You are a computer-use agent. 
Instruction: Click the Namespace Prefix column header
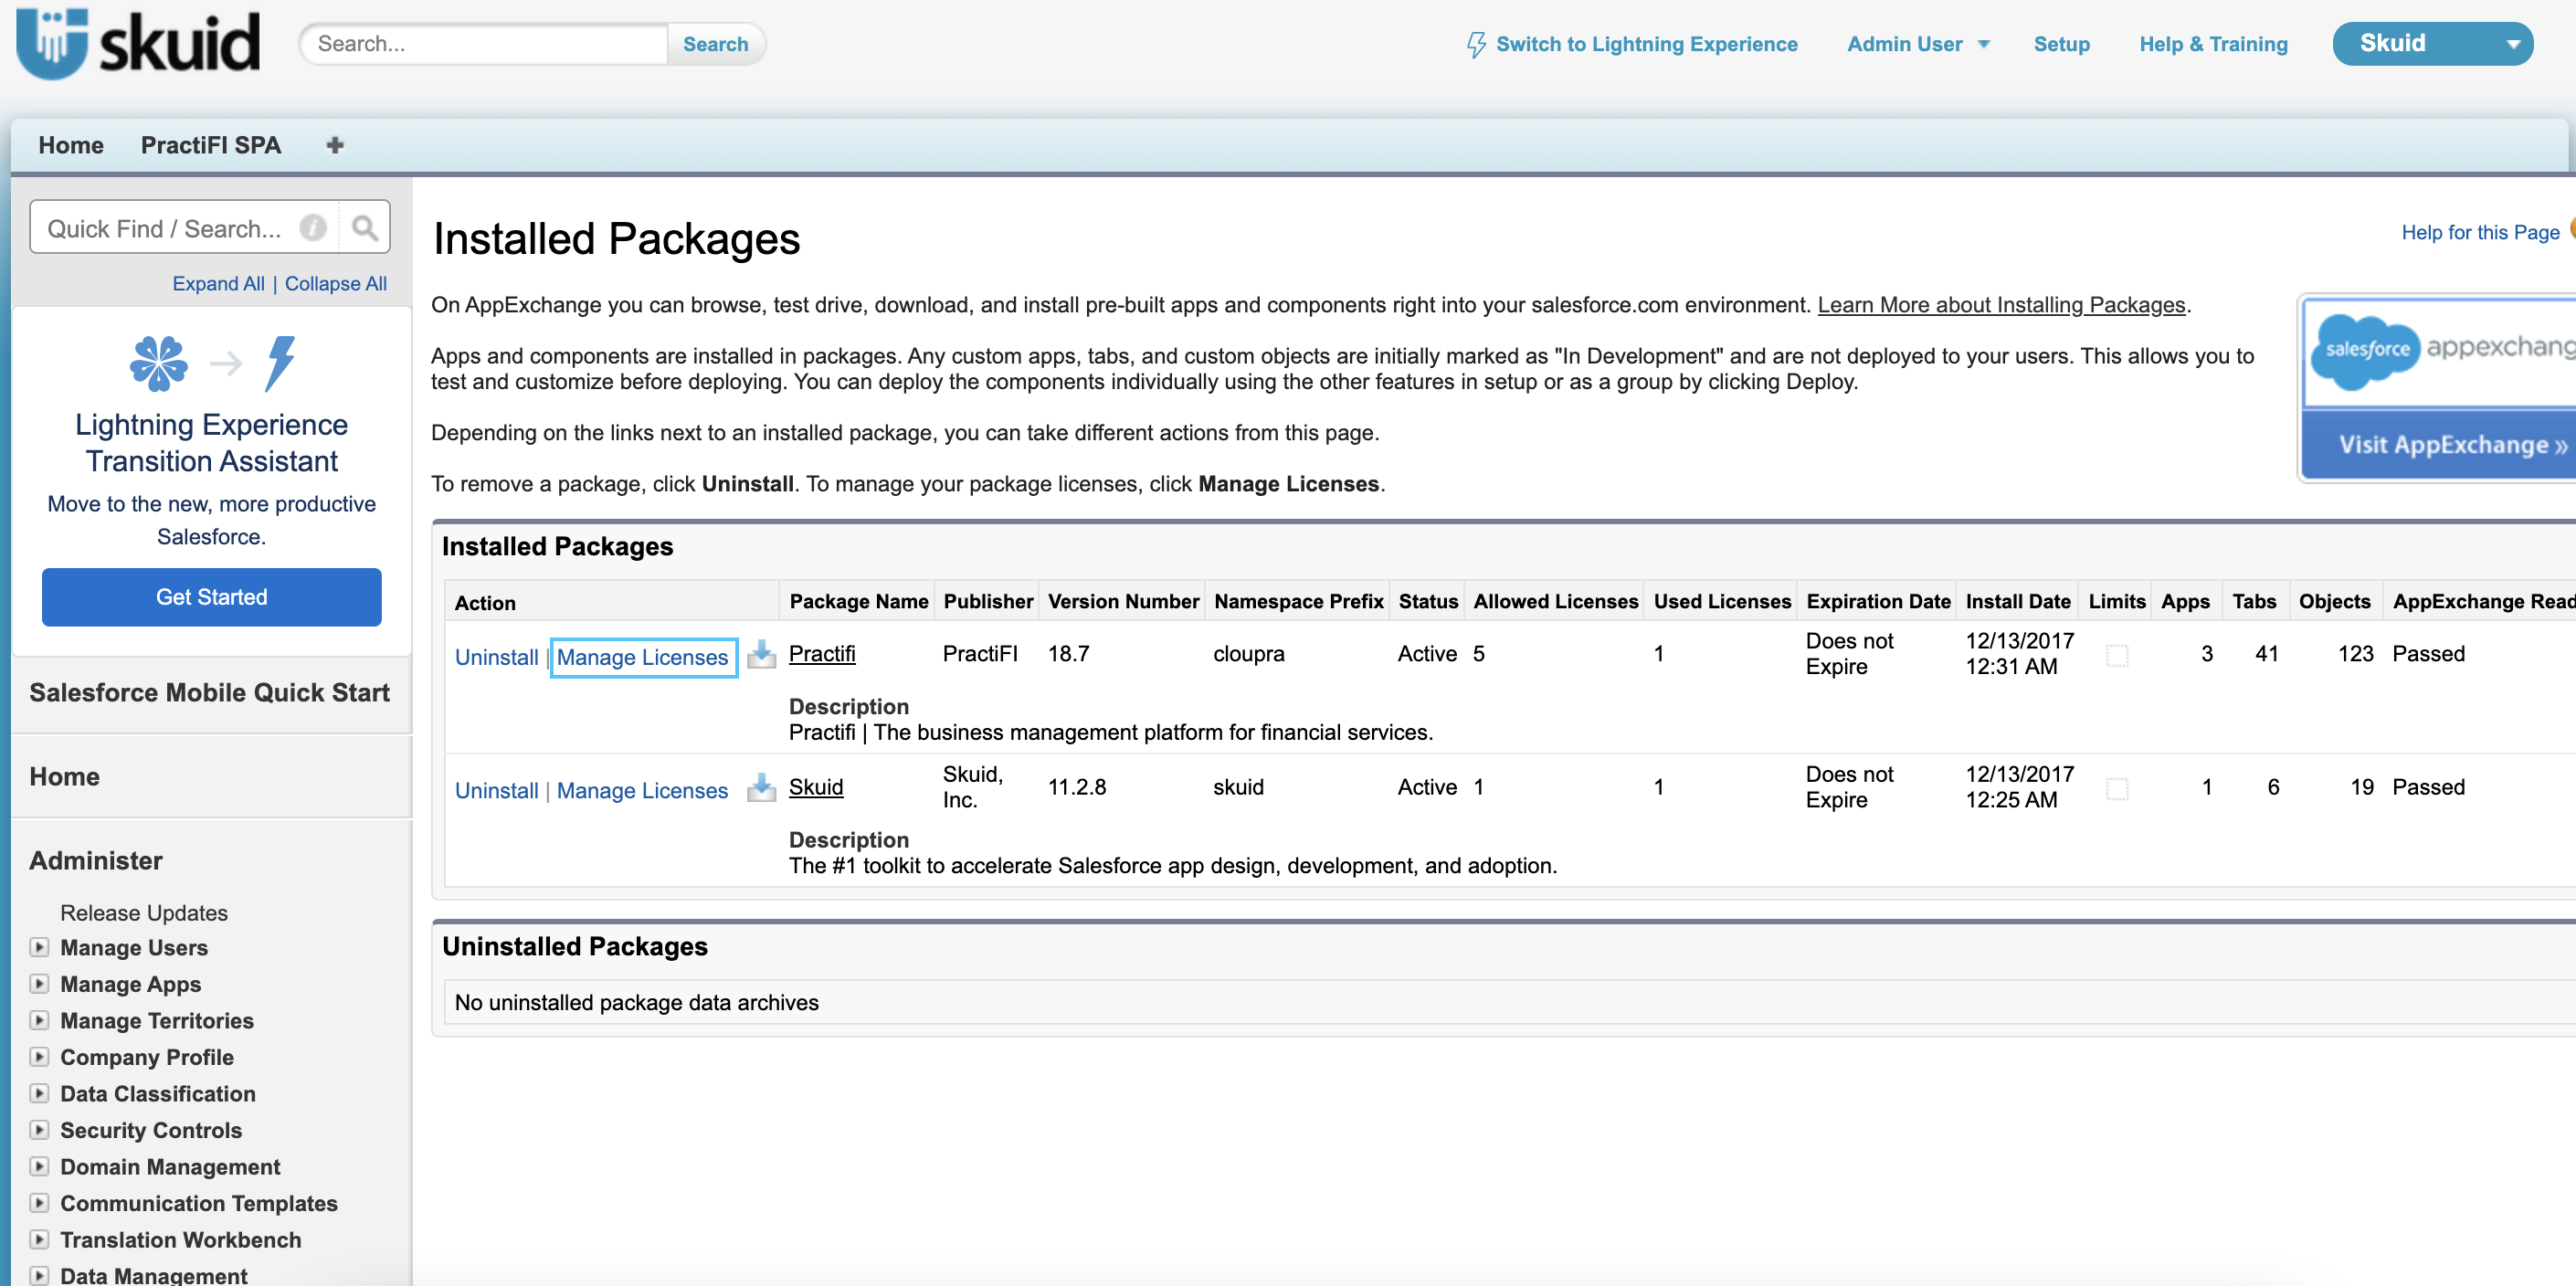click(1298, 601)
